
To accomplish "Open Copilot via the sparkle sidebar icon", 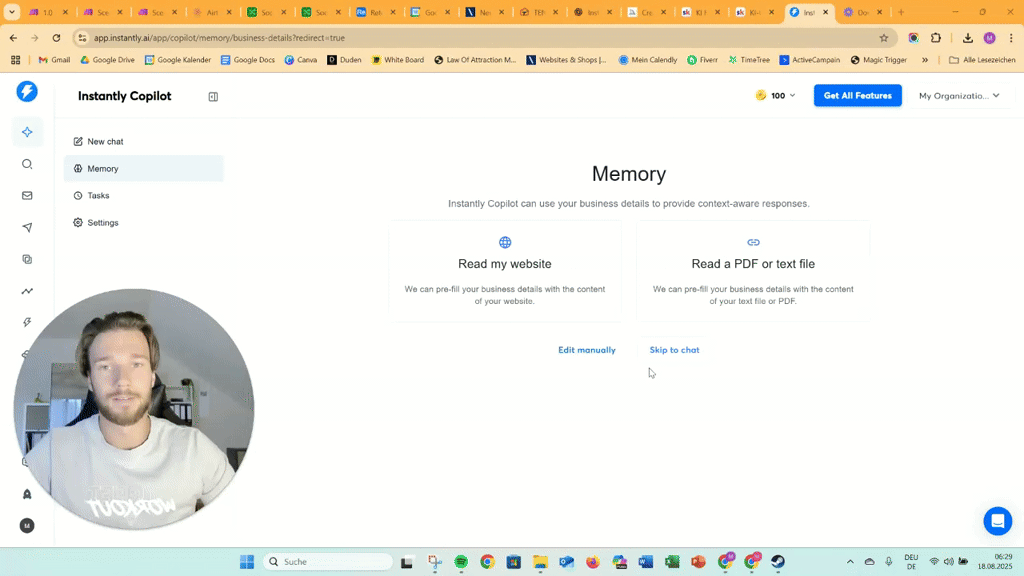I will click(x=27, y=132).
